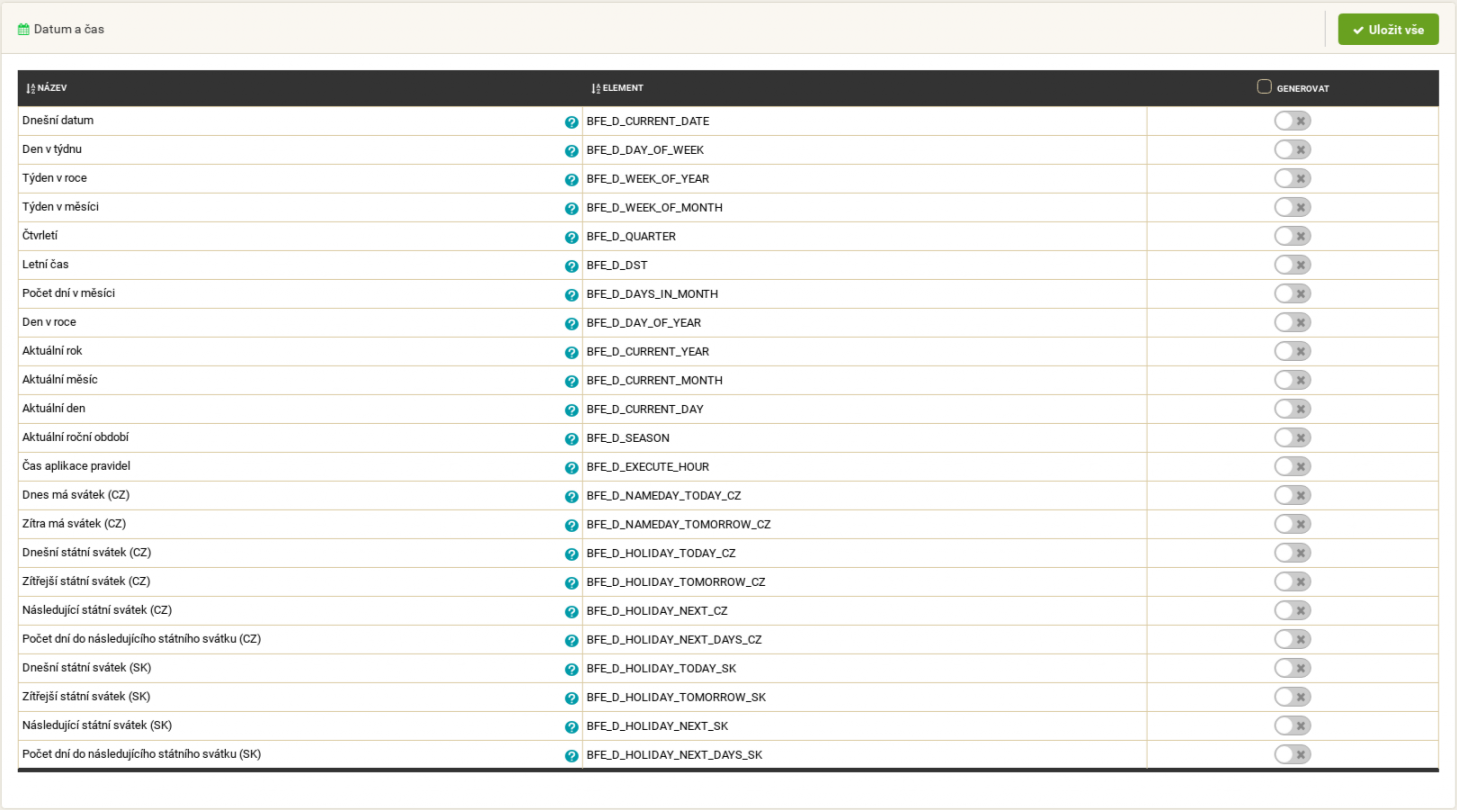This screenshot has height=810, width=1457.
Task: Show help for Letní čas row
Action: tap(572, 266)
